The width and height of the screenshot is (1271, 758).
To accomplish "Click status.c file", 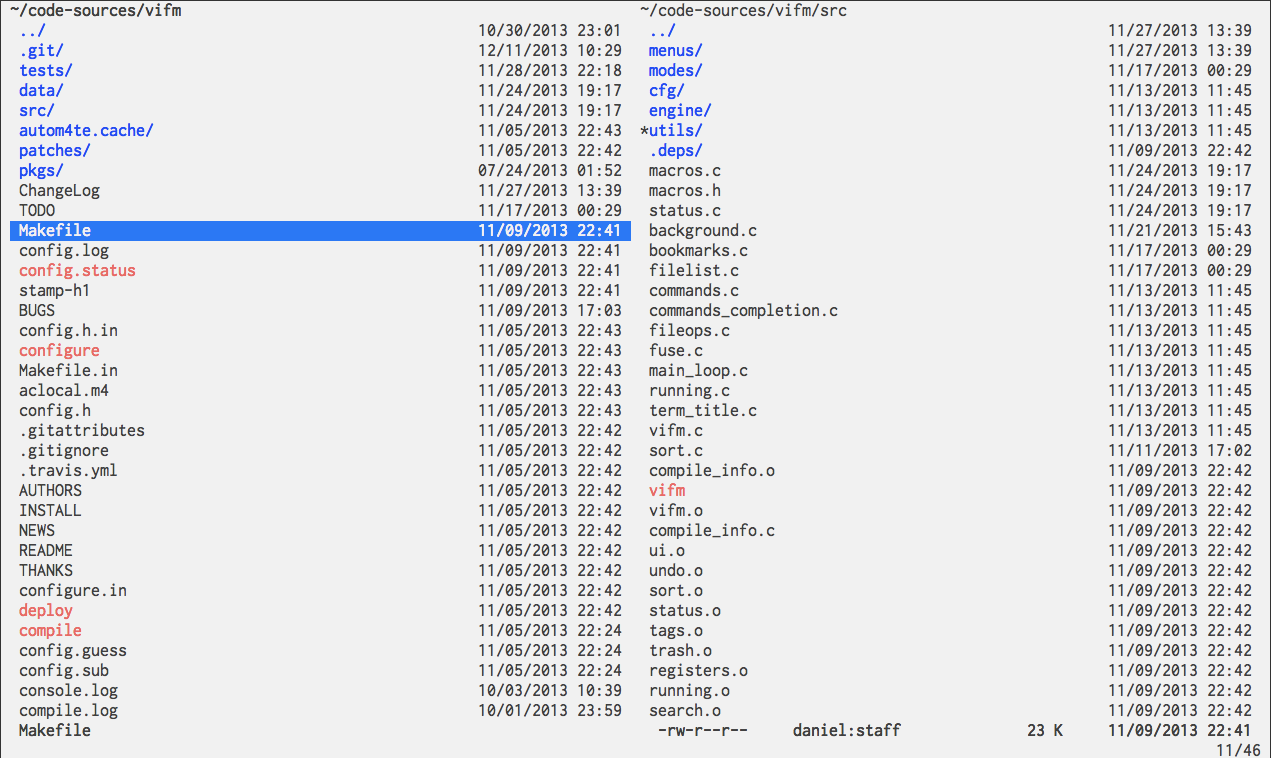I will (685, 210).
